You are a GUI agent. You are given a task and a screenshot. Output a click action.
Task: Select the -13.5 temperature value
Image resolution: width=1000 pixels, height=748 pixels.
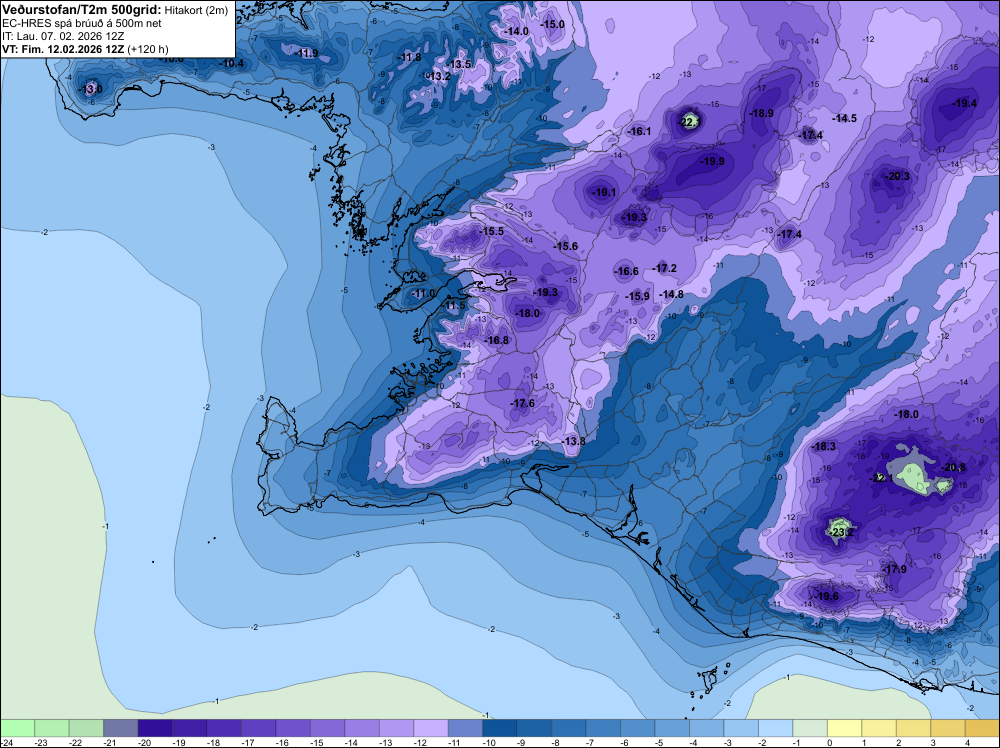point(459,64)
